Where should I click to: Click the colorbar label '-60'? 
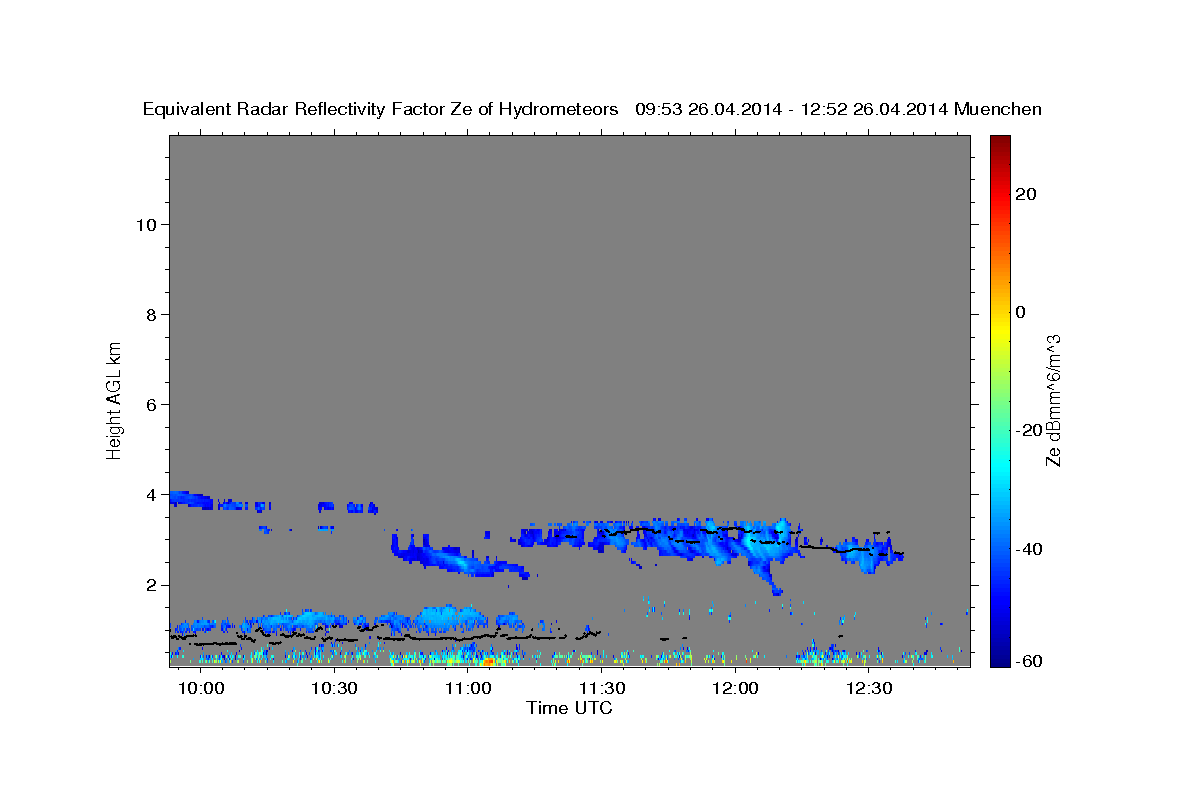click(x=1031, y=661)
